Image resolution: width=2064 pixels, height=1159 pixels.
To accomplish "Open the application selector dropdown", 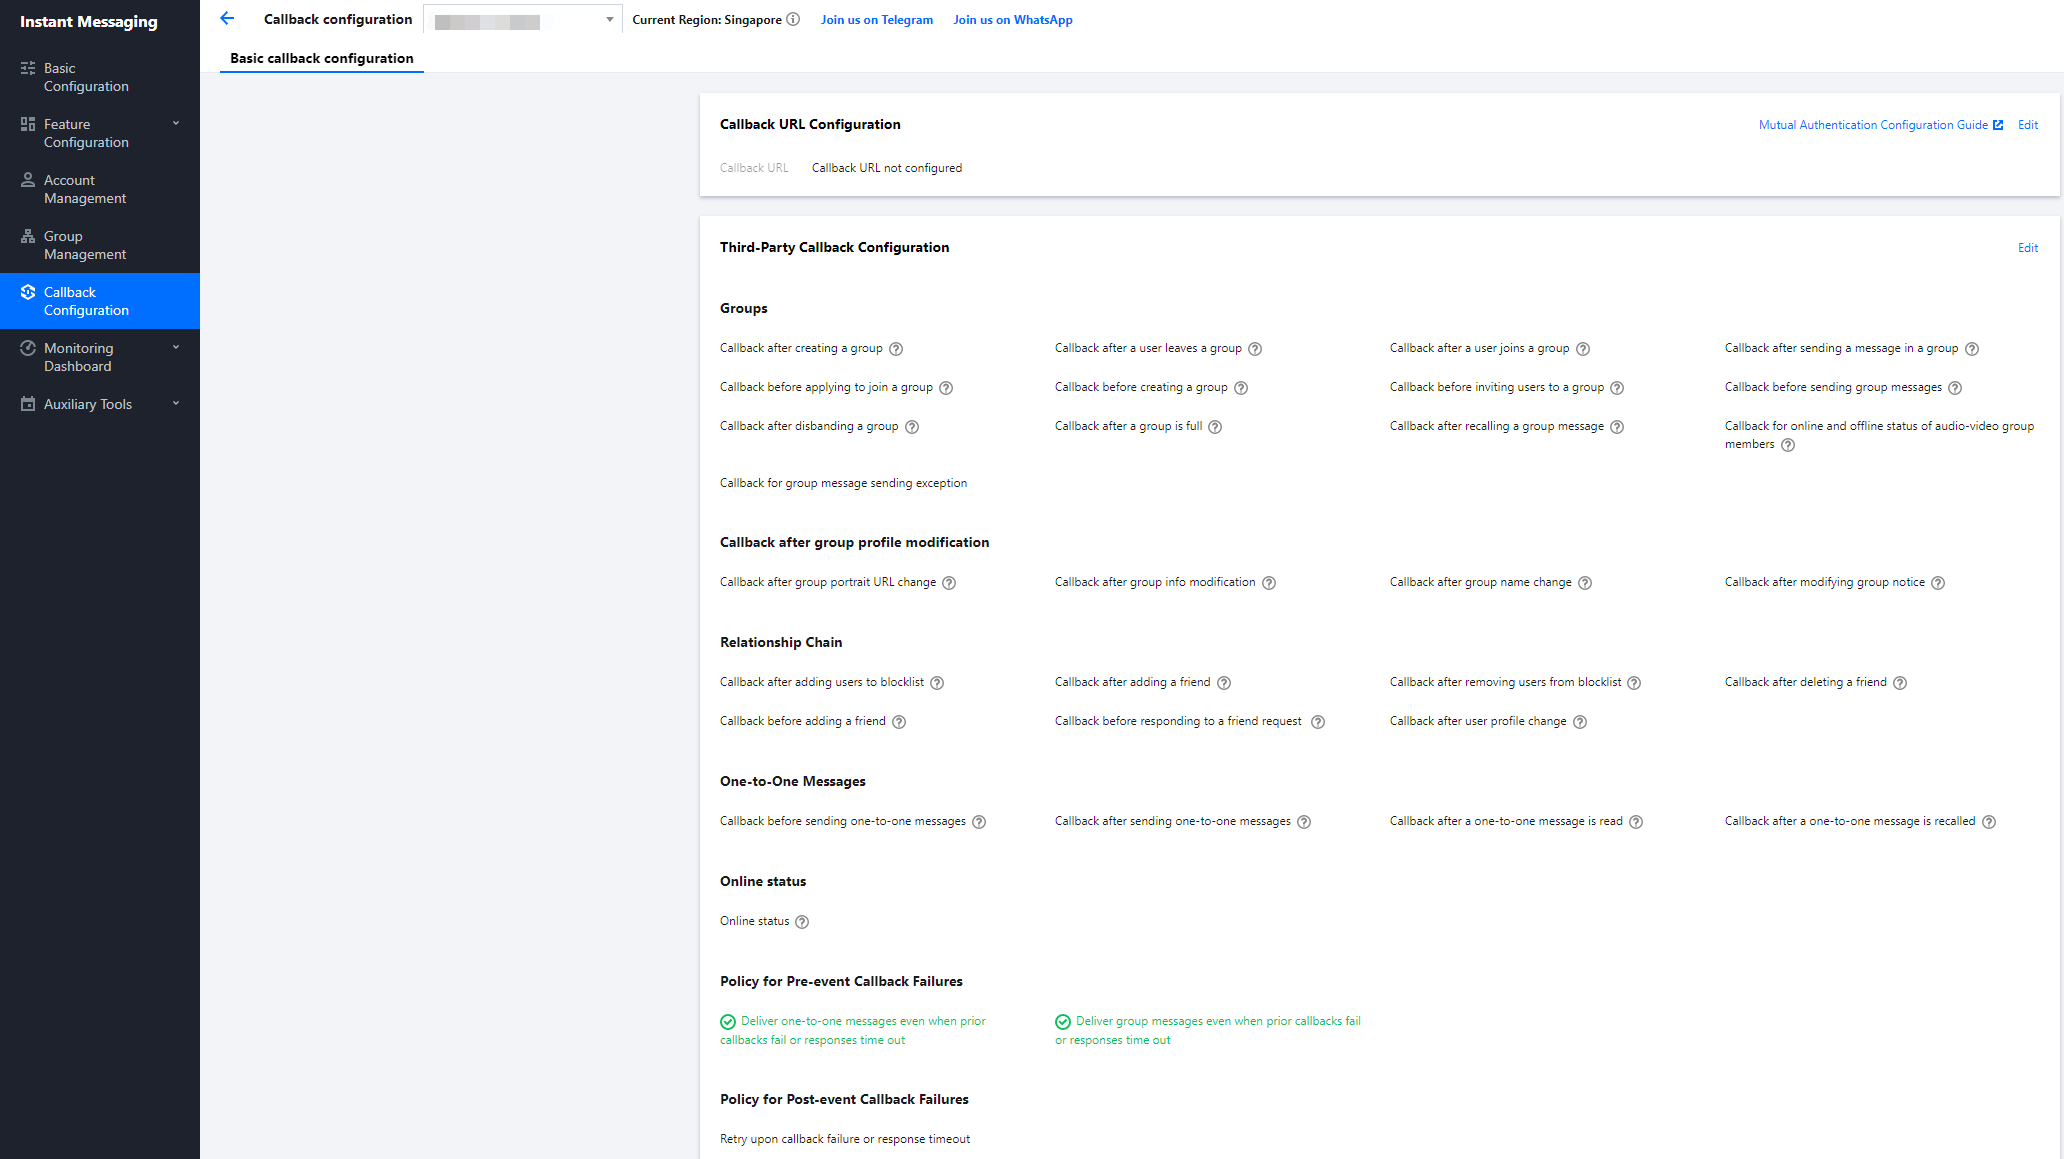I will click(523, 20).
